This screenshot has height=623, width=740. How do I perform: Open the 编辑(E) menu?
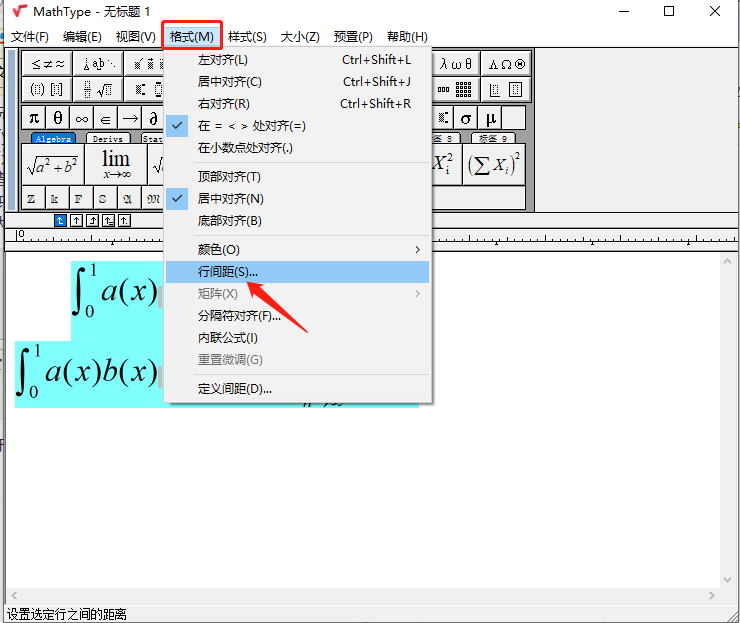pyautogui.click(x=82, y=37)
